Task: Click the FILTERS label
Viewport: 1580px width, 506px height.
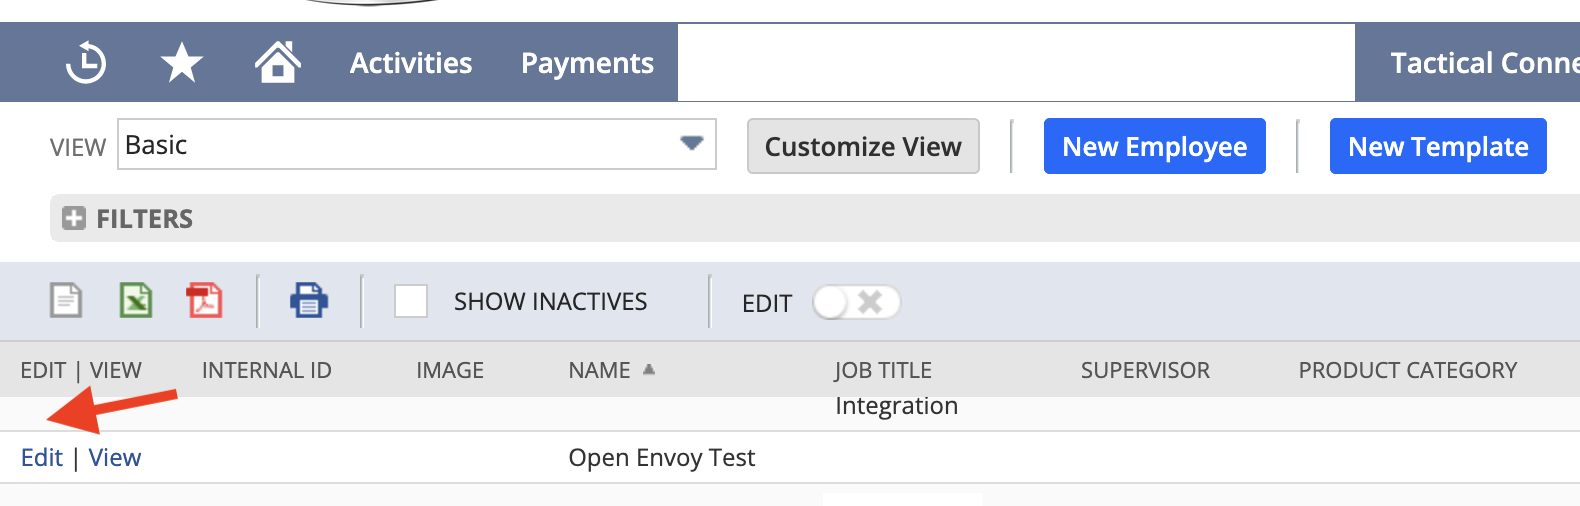Action: pos(145,218)
